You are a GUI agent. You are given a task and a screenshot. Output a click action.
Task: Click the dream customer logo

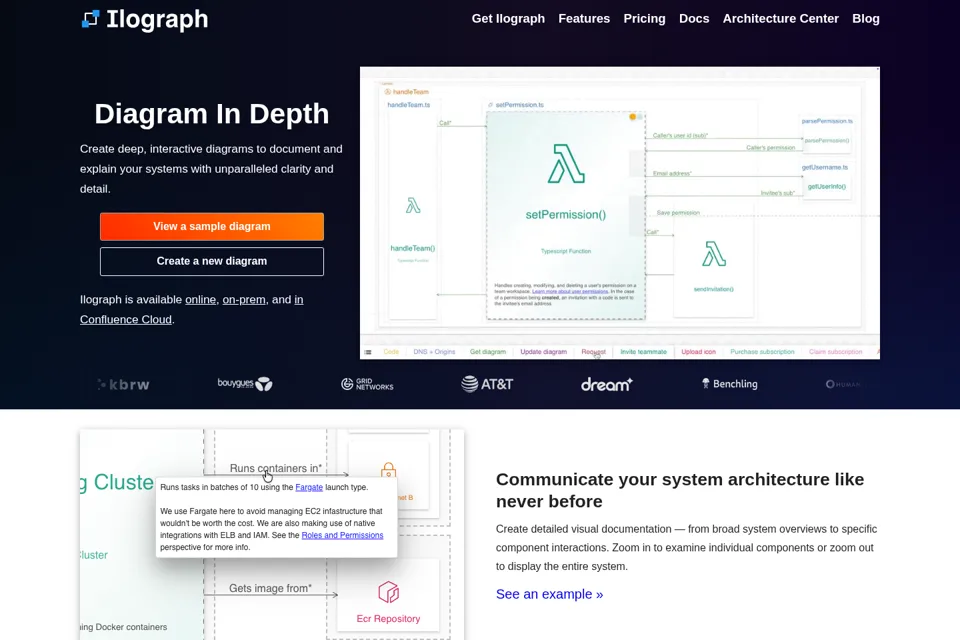606,384
